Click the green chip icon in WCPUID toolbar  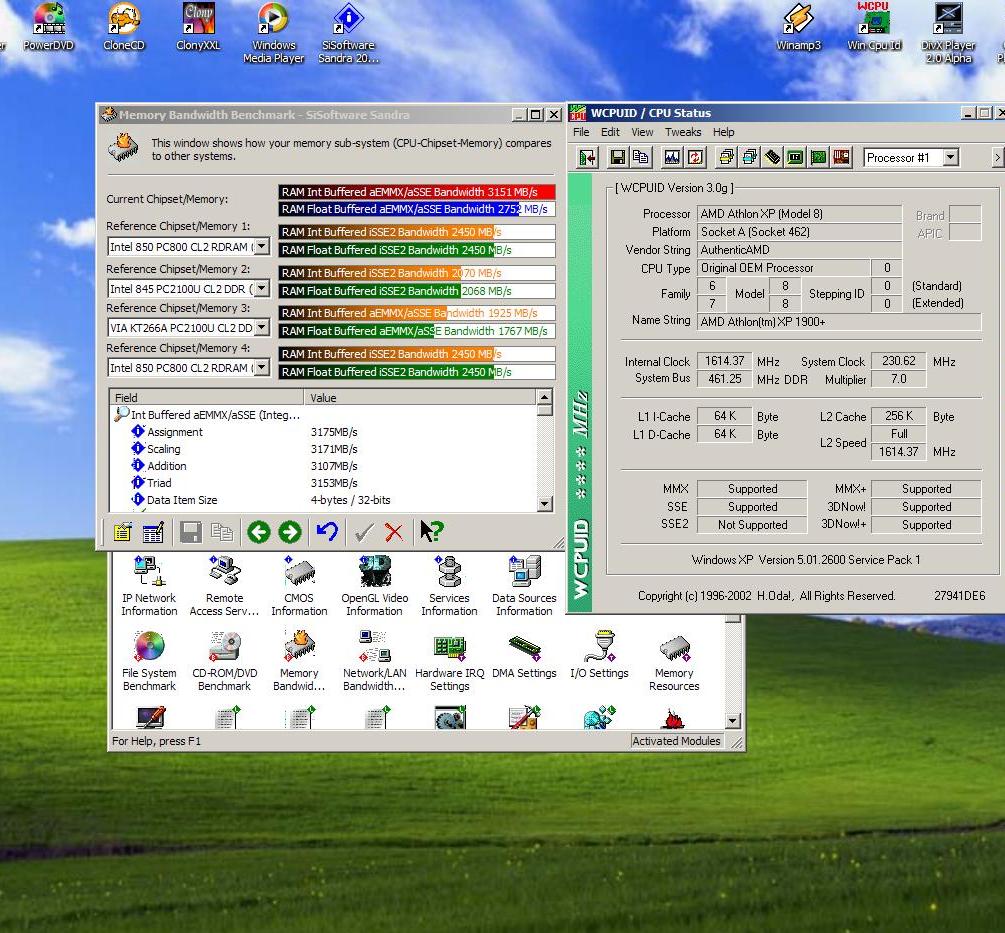(795, 157)
